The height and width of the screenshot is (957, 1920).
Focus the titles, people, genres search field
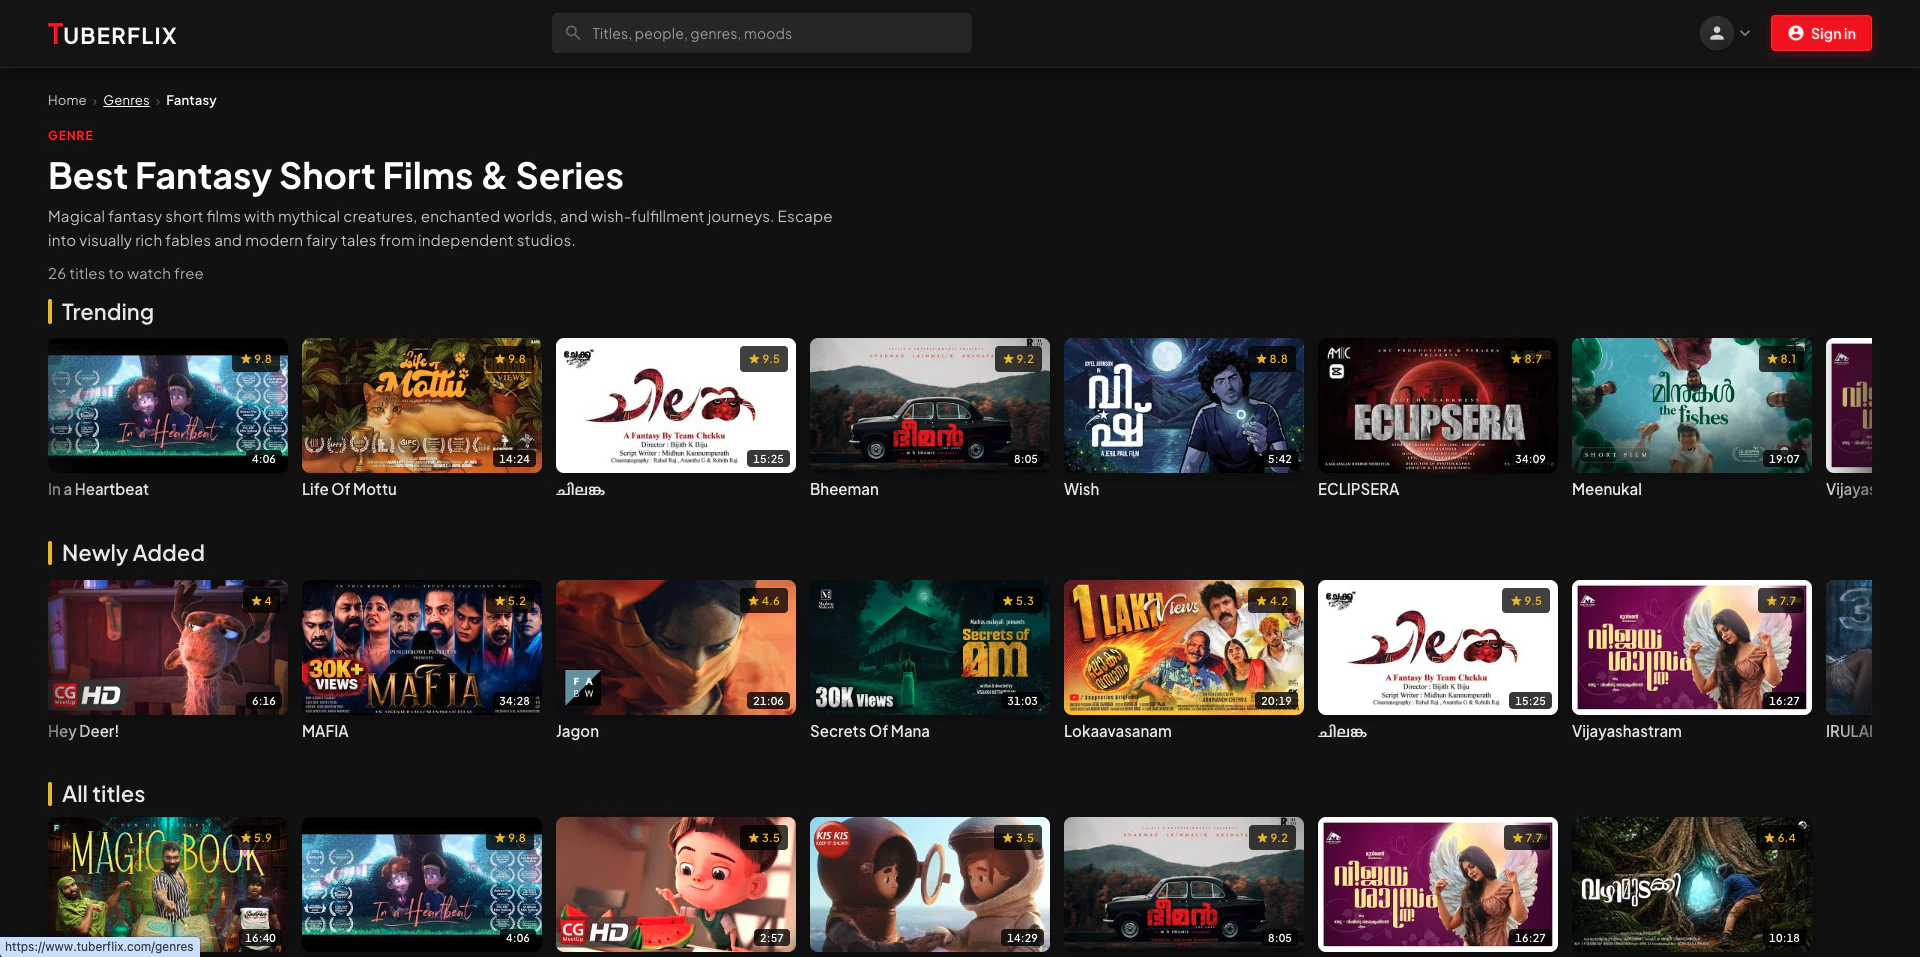pyautogui.click(x=762, y=33)
